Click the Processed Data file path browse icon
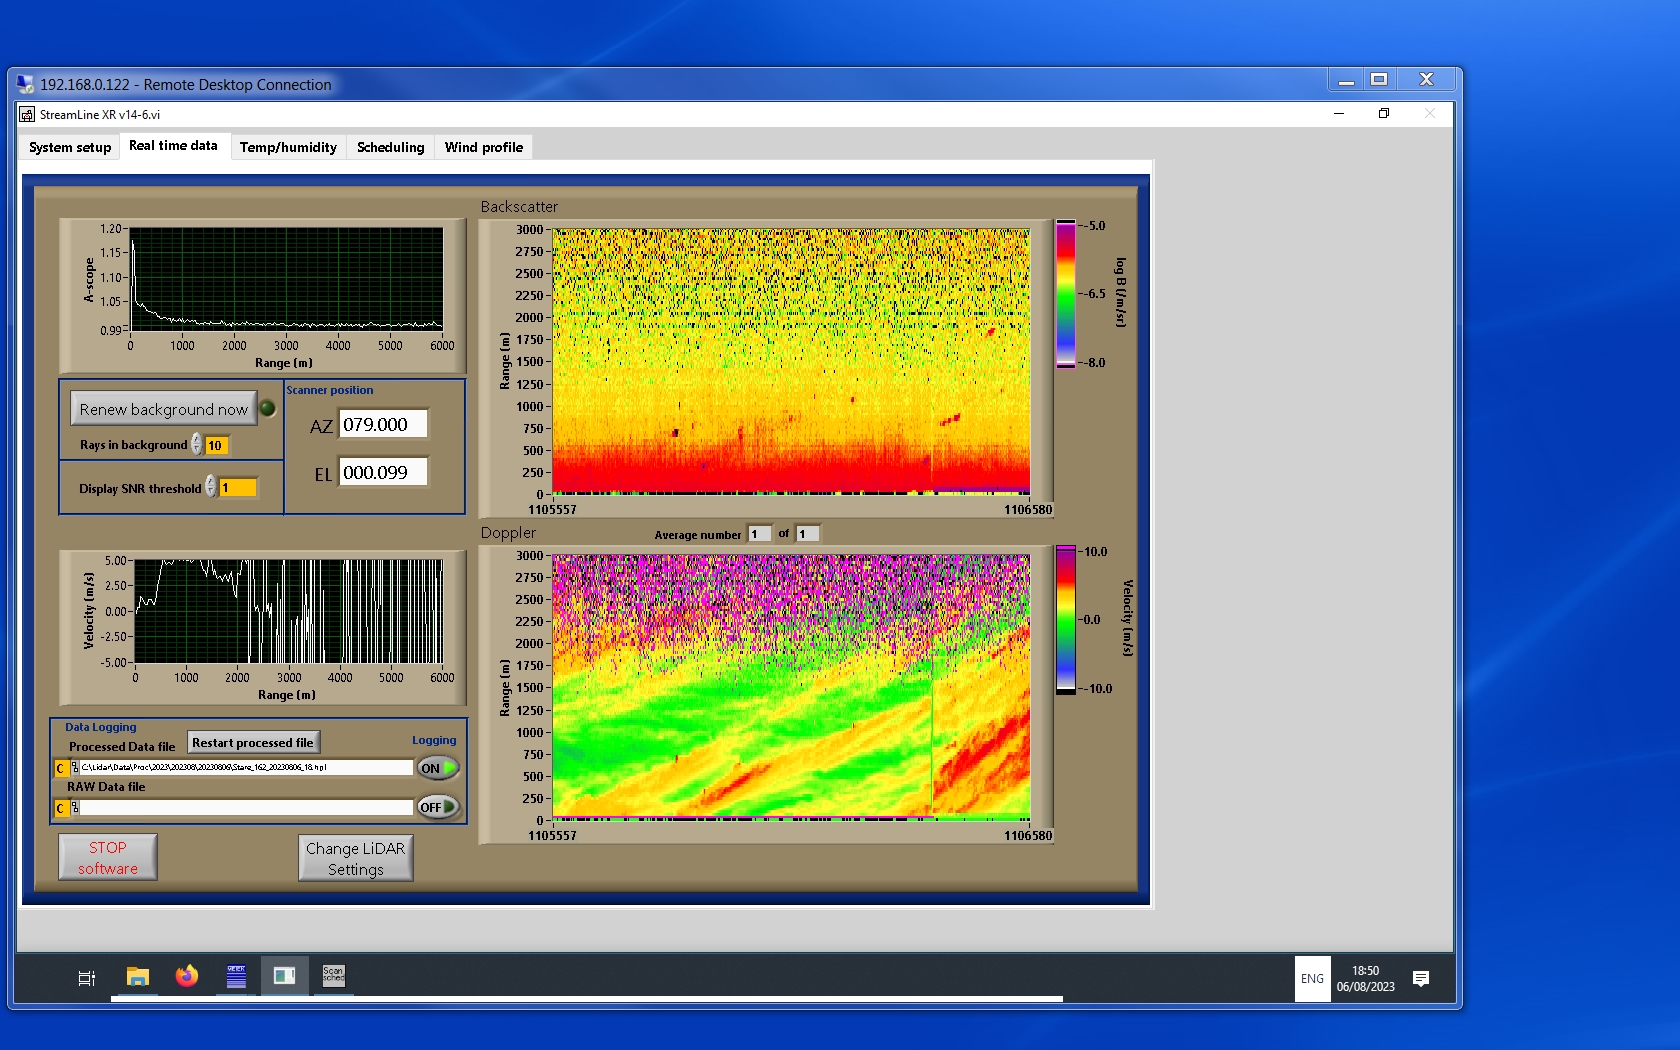 [x=75, y=768]
